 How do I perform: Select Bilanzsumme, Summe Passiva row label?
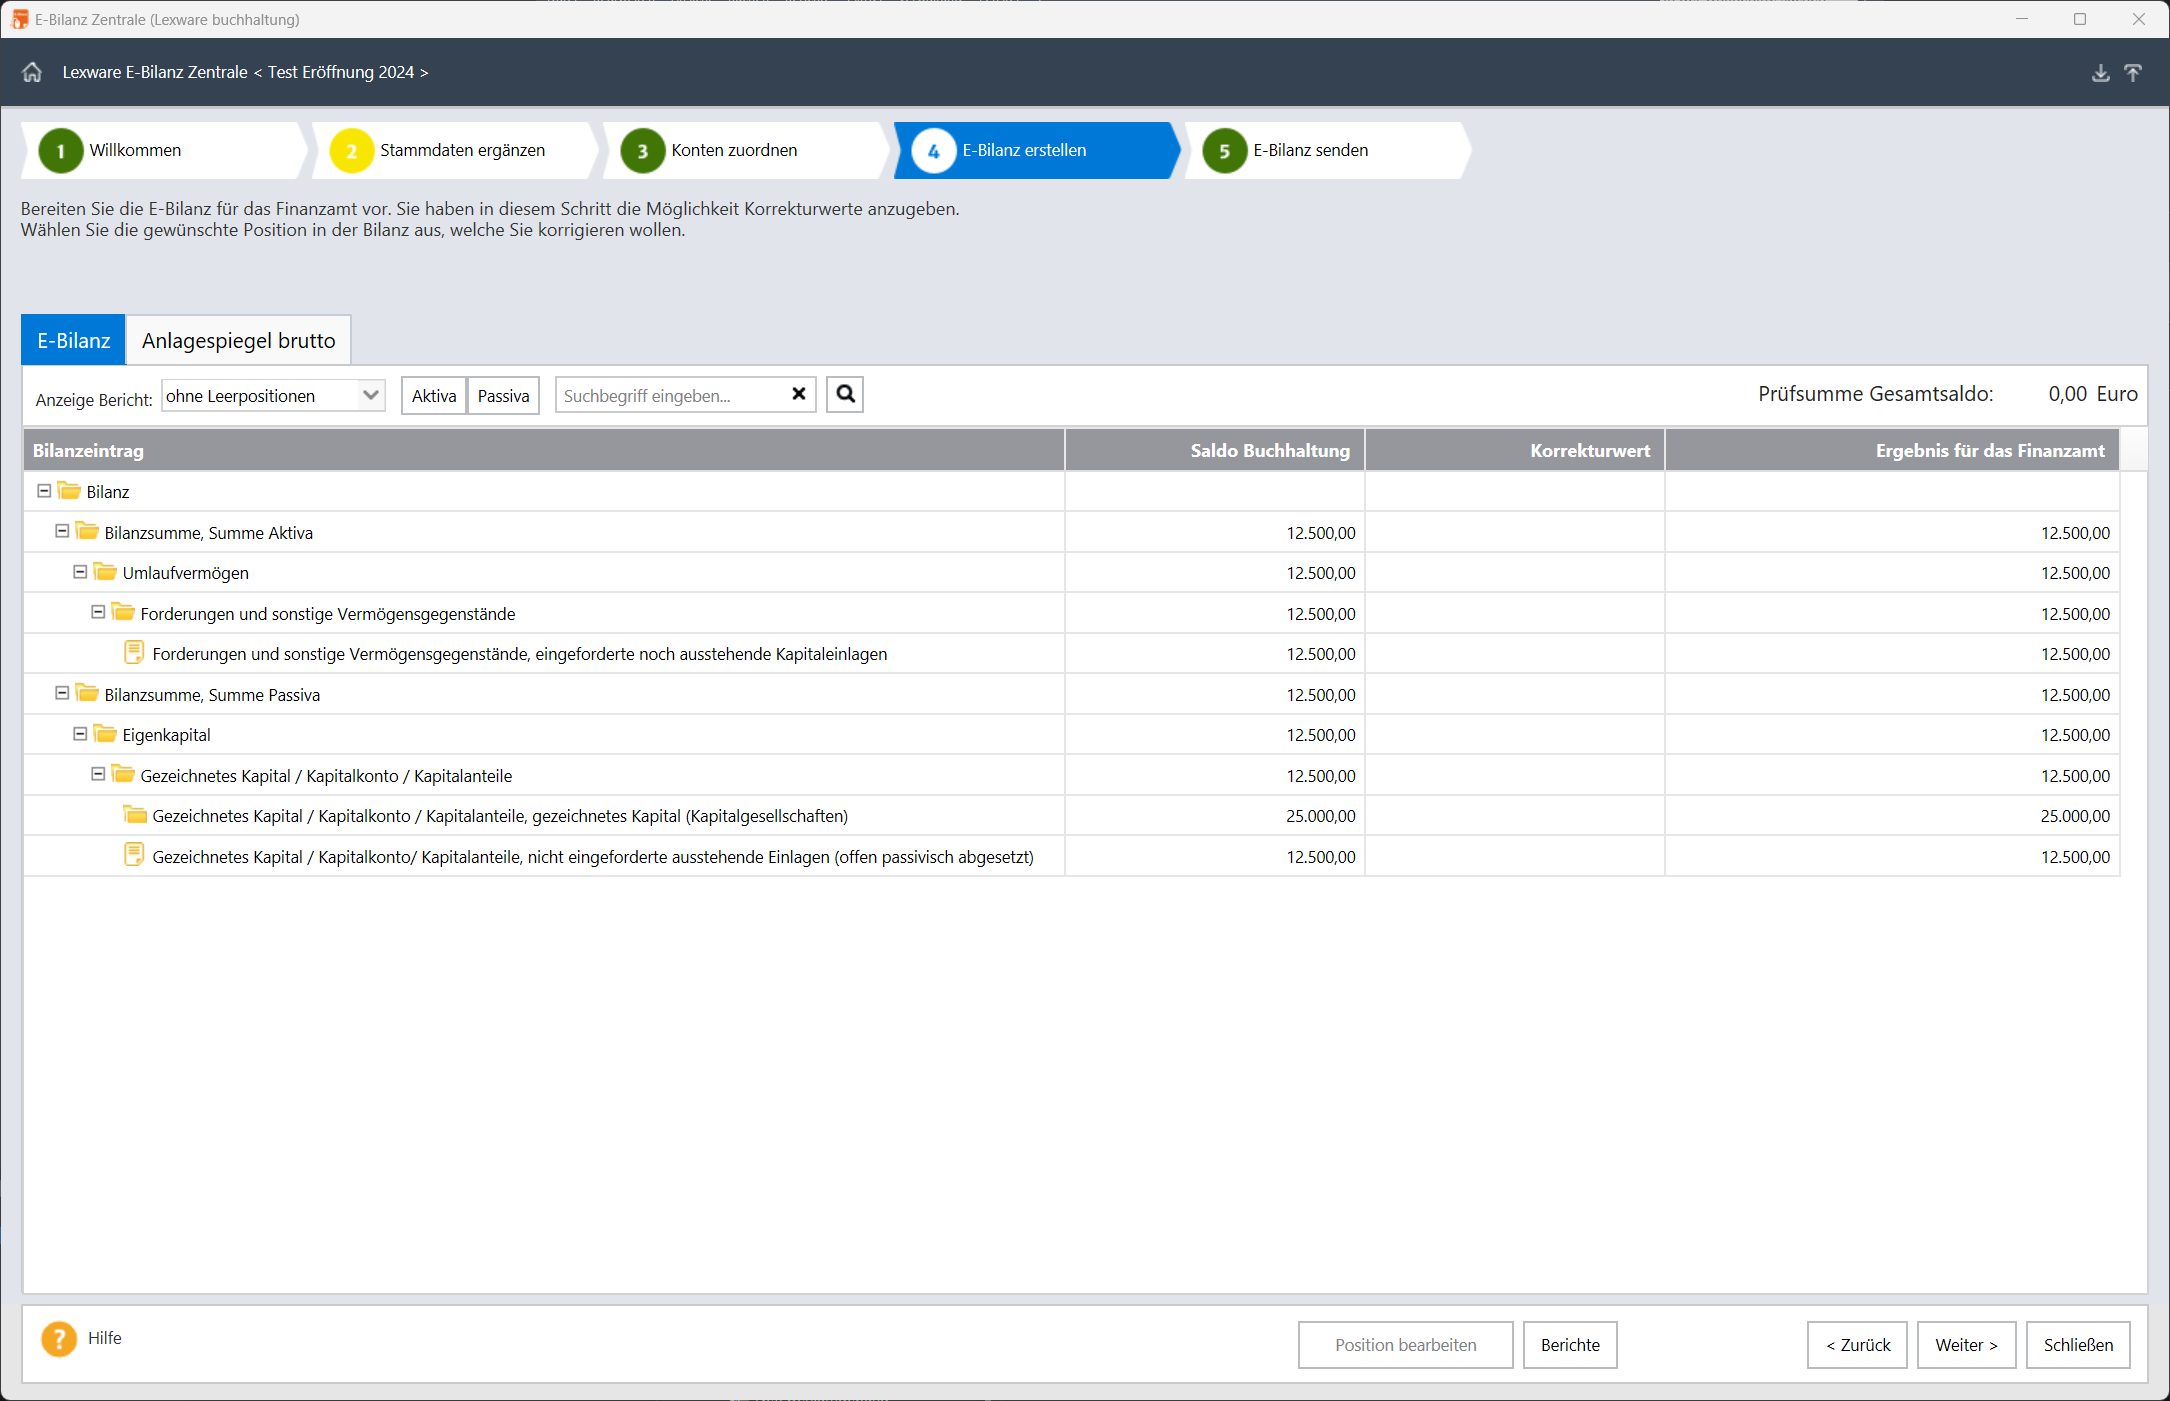pos(212,695)
